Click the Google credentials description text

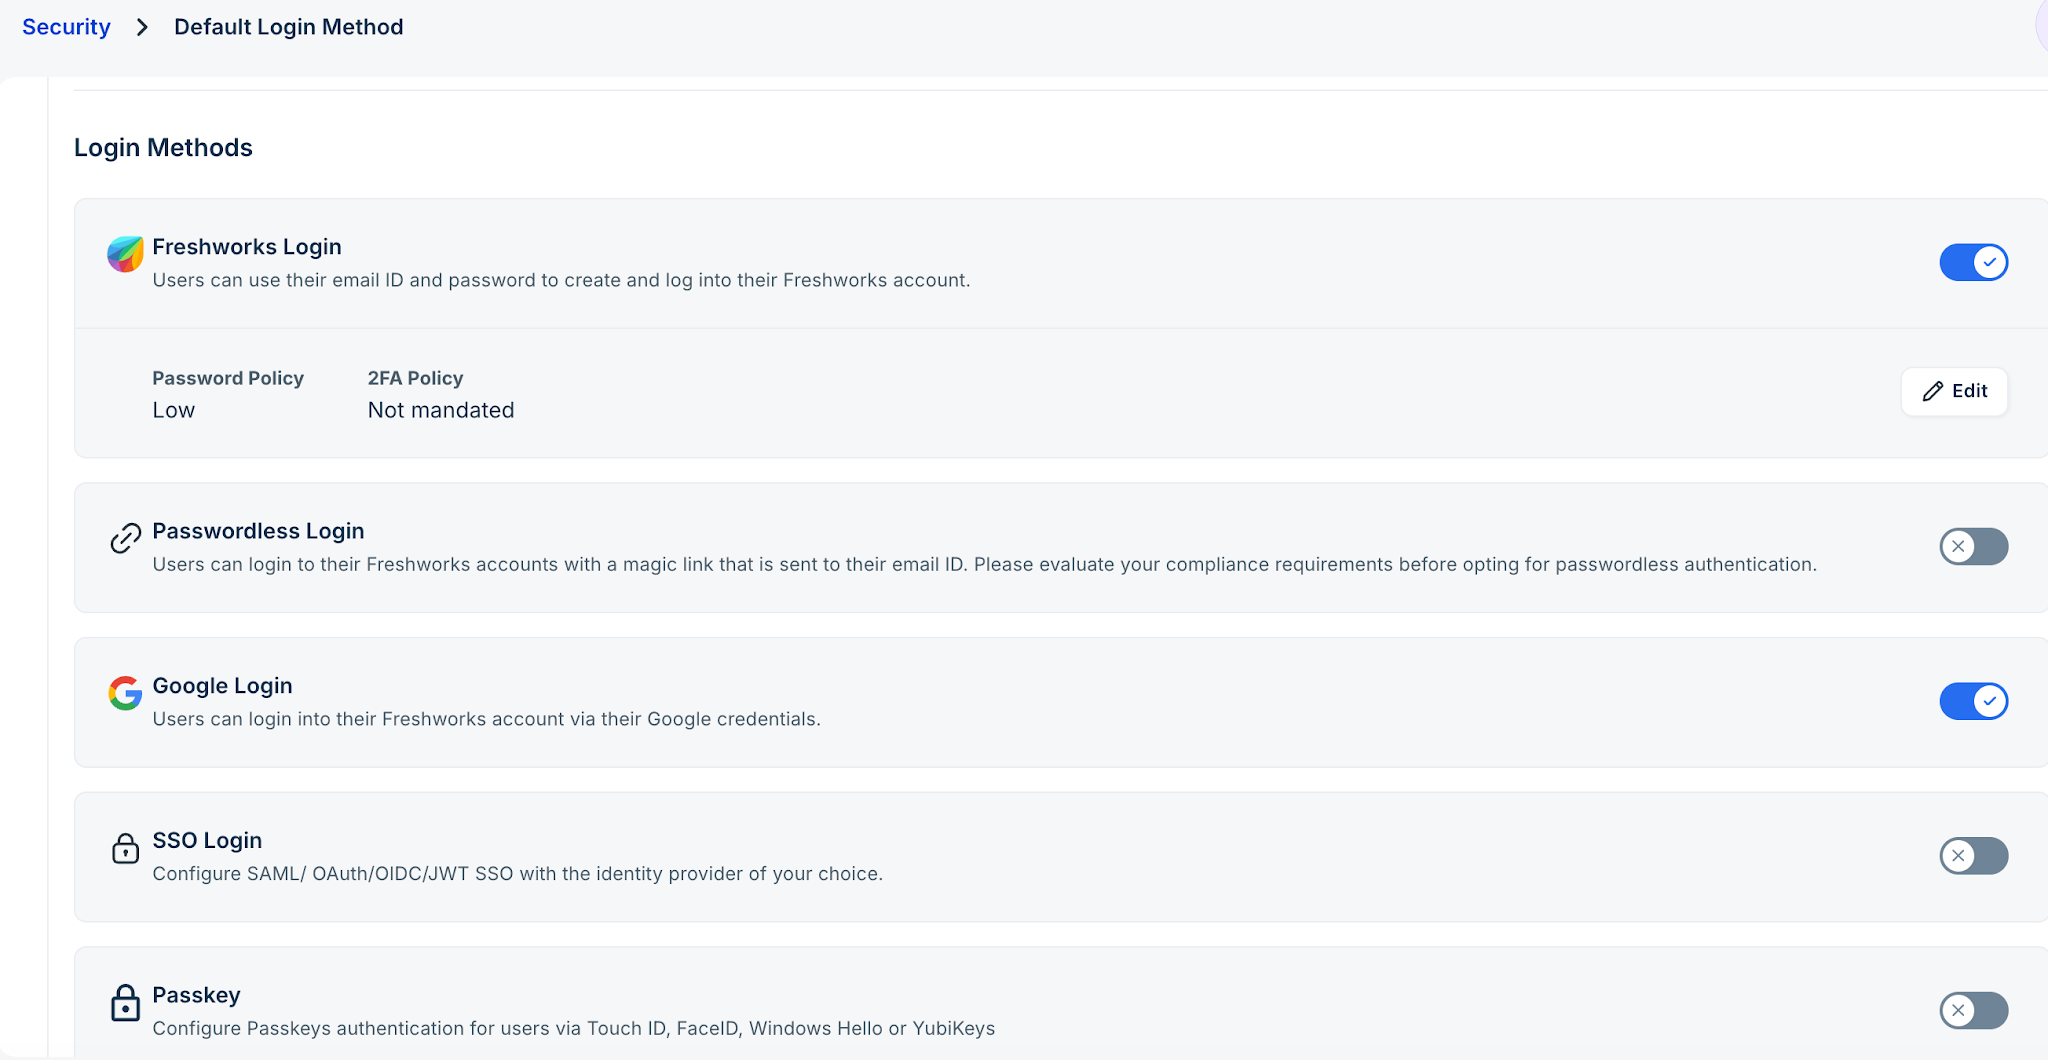[486, 719]
